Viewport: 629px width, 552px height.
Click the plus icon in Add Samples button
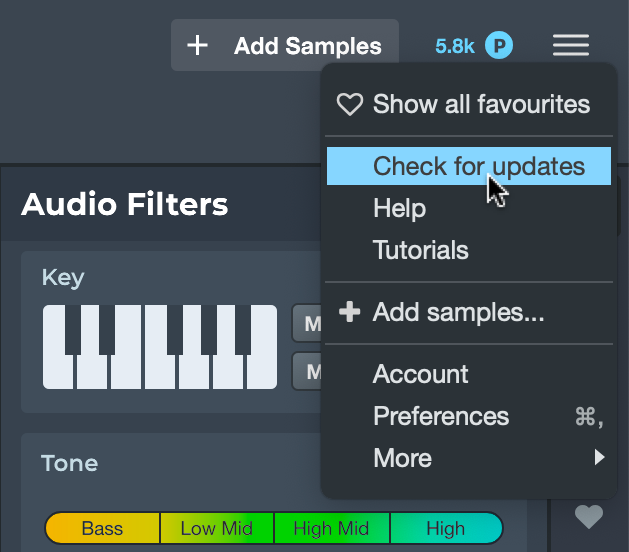198,46
